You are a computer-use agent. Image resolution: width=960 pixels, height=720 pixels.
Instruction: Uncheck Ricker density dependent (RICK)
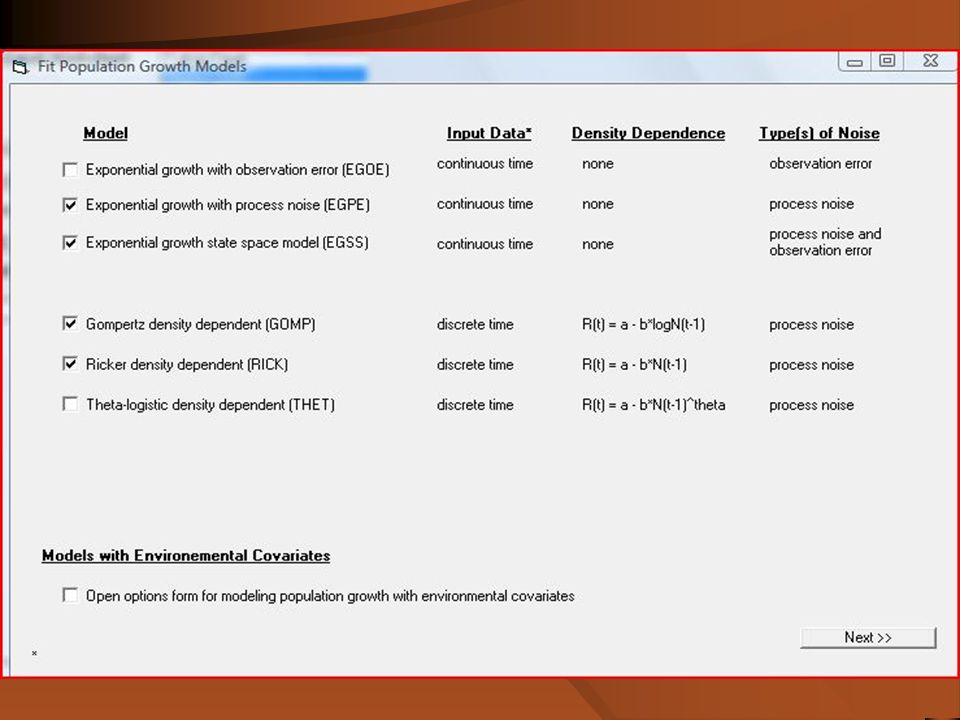70,364
